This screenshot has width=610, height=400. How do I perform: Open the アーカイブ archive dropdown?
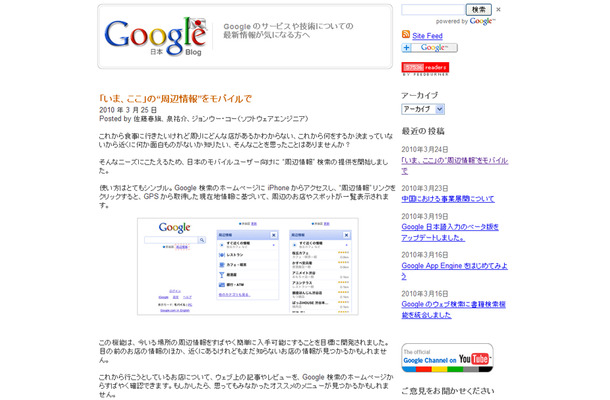423,109
